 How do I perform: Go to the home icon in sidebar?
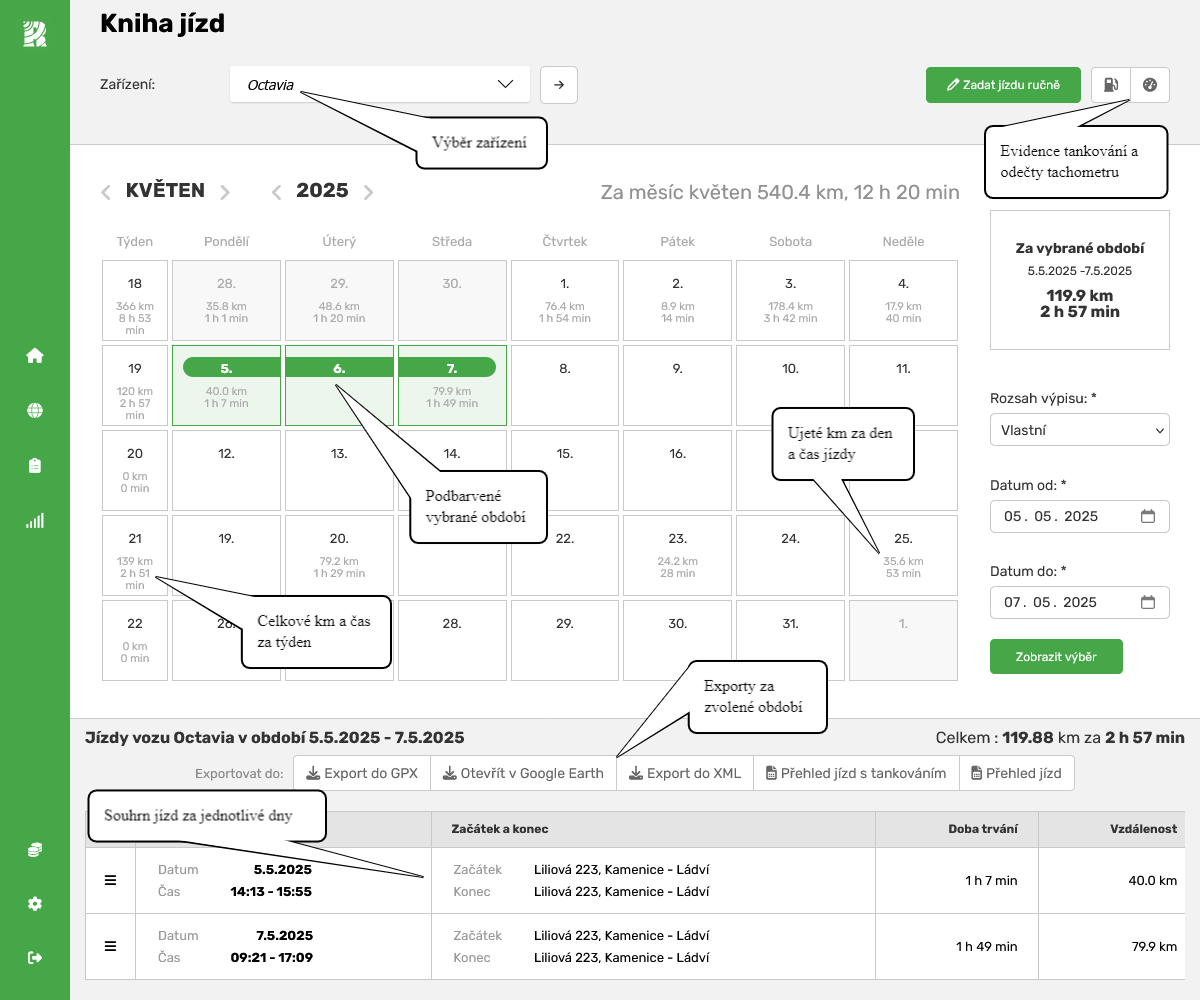coord(35,356)
